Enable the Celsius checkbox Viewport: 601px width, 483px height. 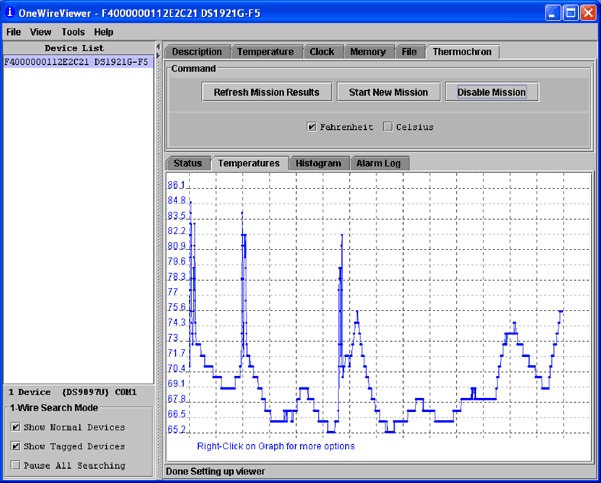point(389,127)
